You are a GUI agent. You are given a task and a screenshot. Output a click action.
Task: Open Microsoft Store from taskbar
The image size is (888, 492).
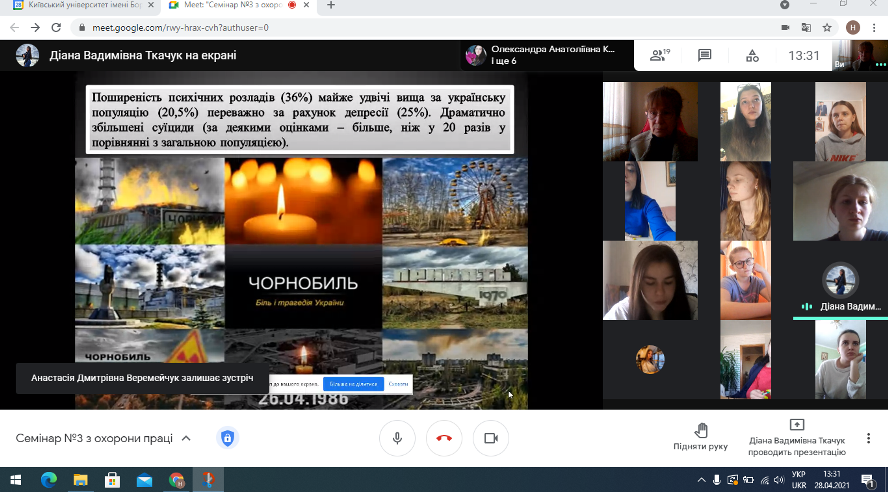(x=112, y=480)
